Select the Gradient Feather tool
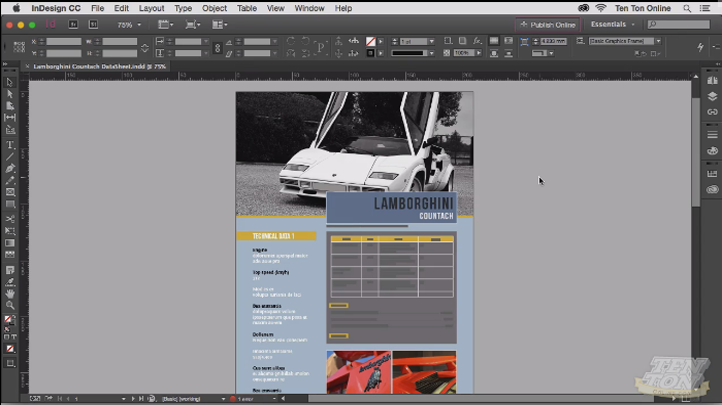This screenshot has height=405, width=722. coord(10,255)
